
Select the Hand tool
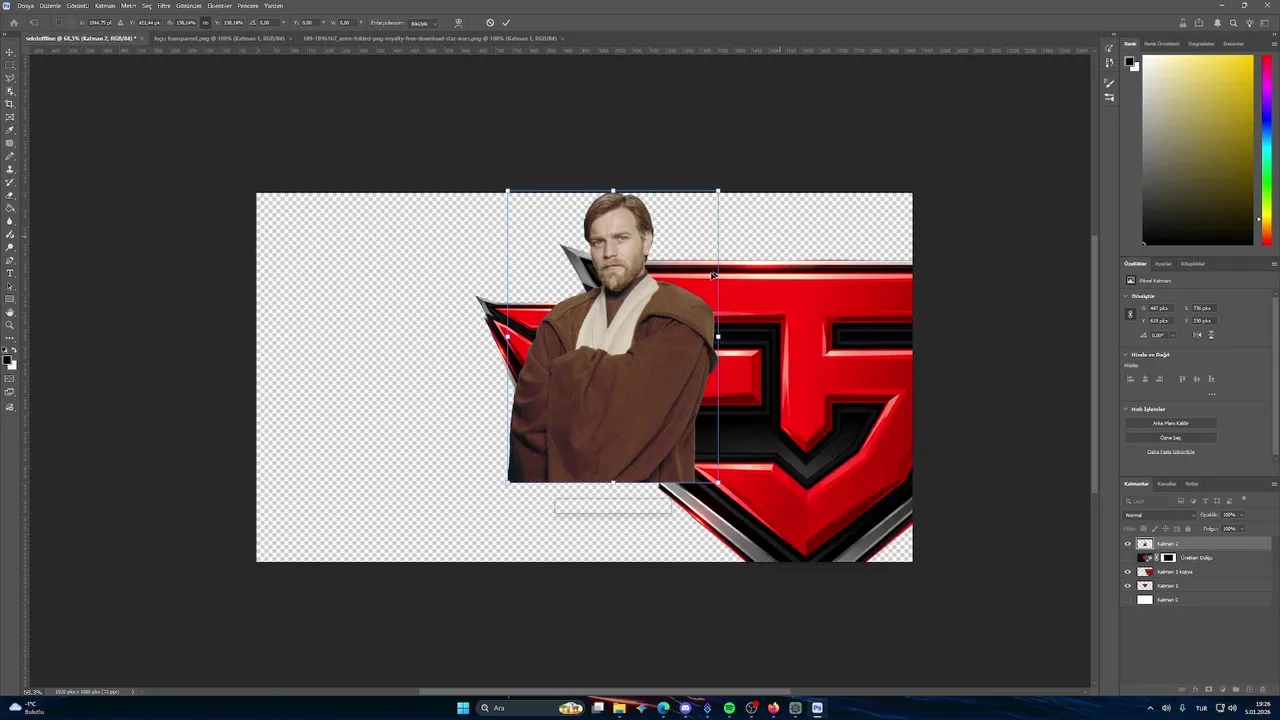[10, 312]
